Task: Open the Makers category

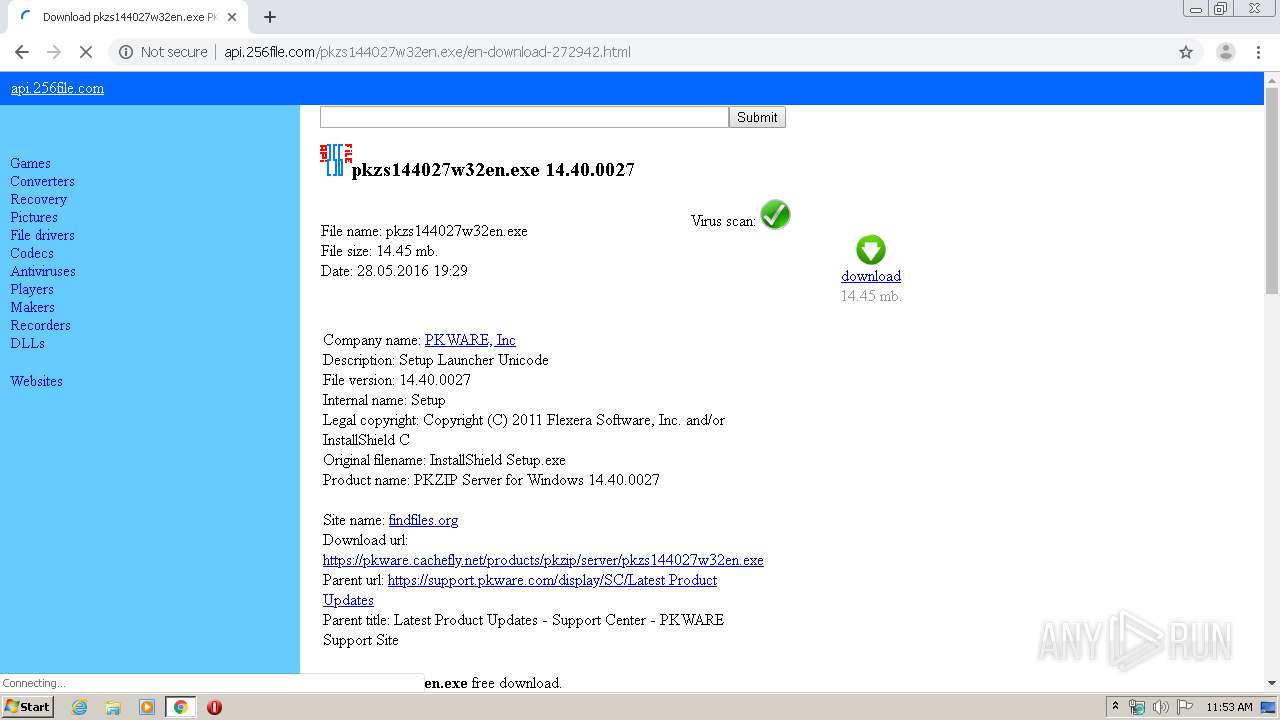Action: 32,307
